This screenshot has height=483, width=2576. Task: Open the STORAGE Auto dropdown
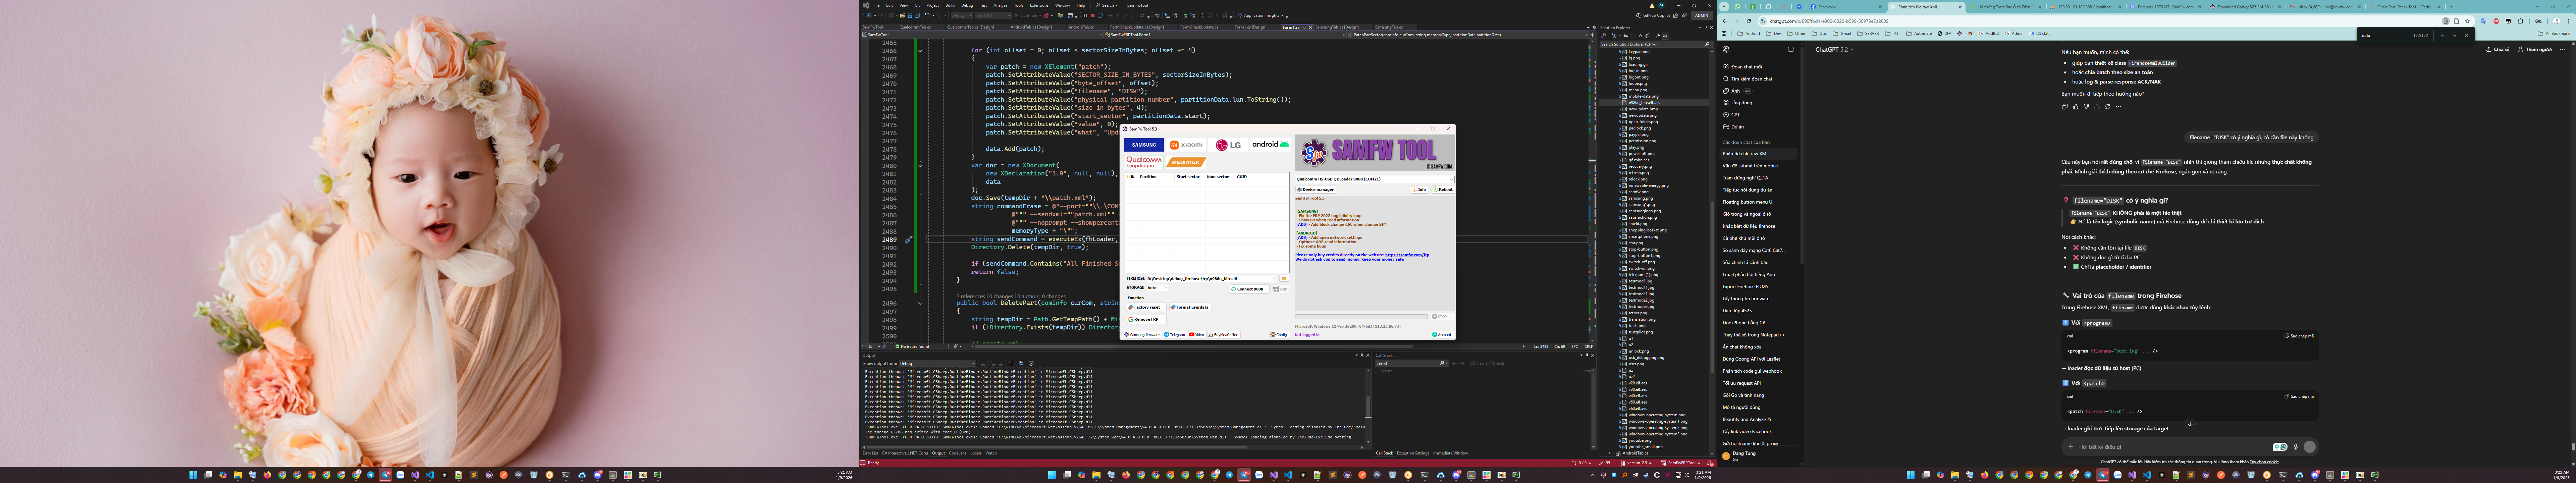(1157, 288)
